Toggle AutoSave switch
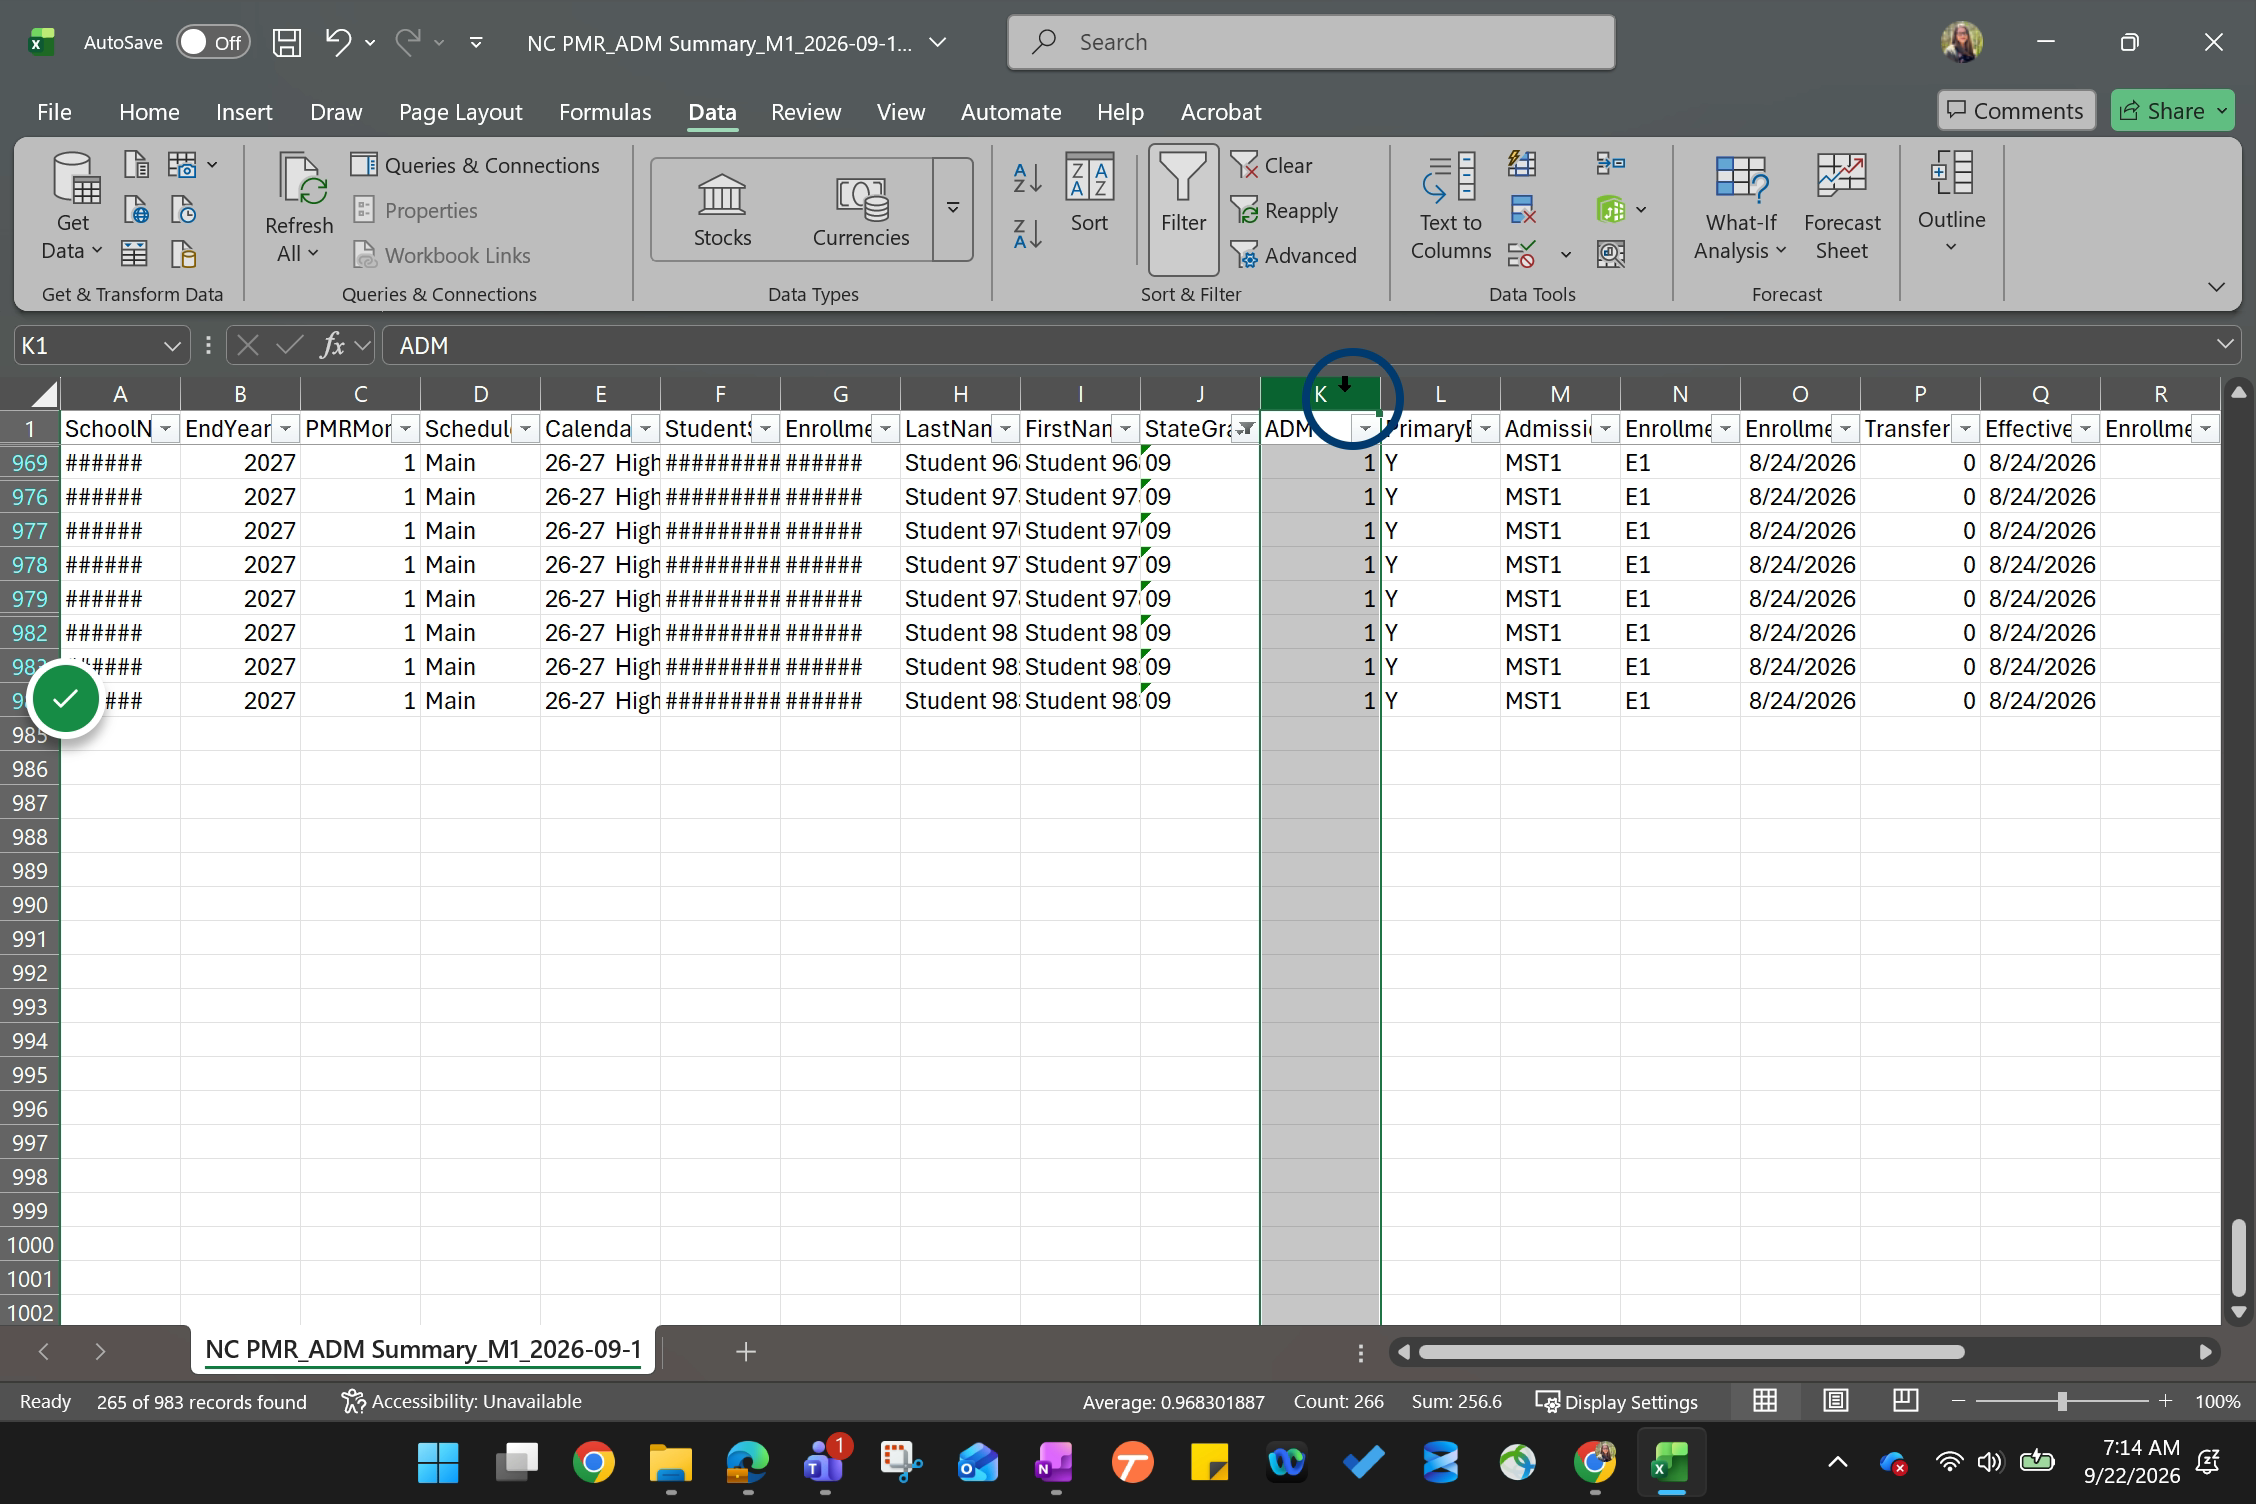Screen dimensions: 2256x1504 [x=213, y=42]
